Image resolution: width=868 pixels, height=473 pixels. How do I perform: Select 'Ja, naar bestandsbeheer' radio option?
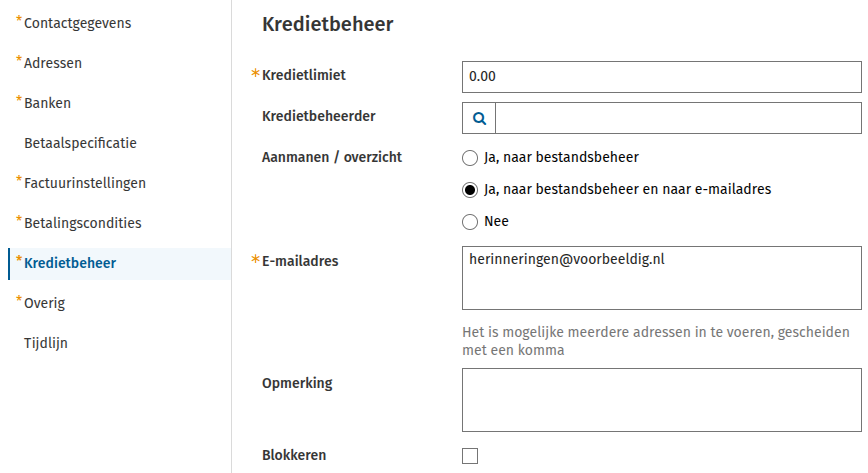click(470, 158)
